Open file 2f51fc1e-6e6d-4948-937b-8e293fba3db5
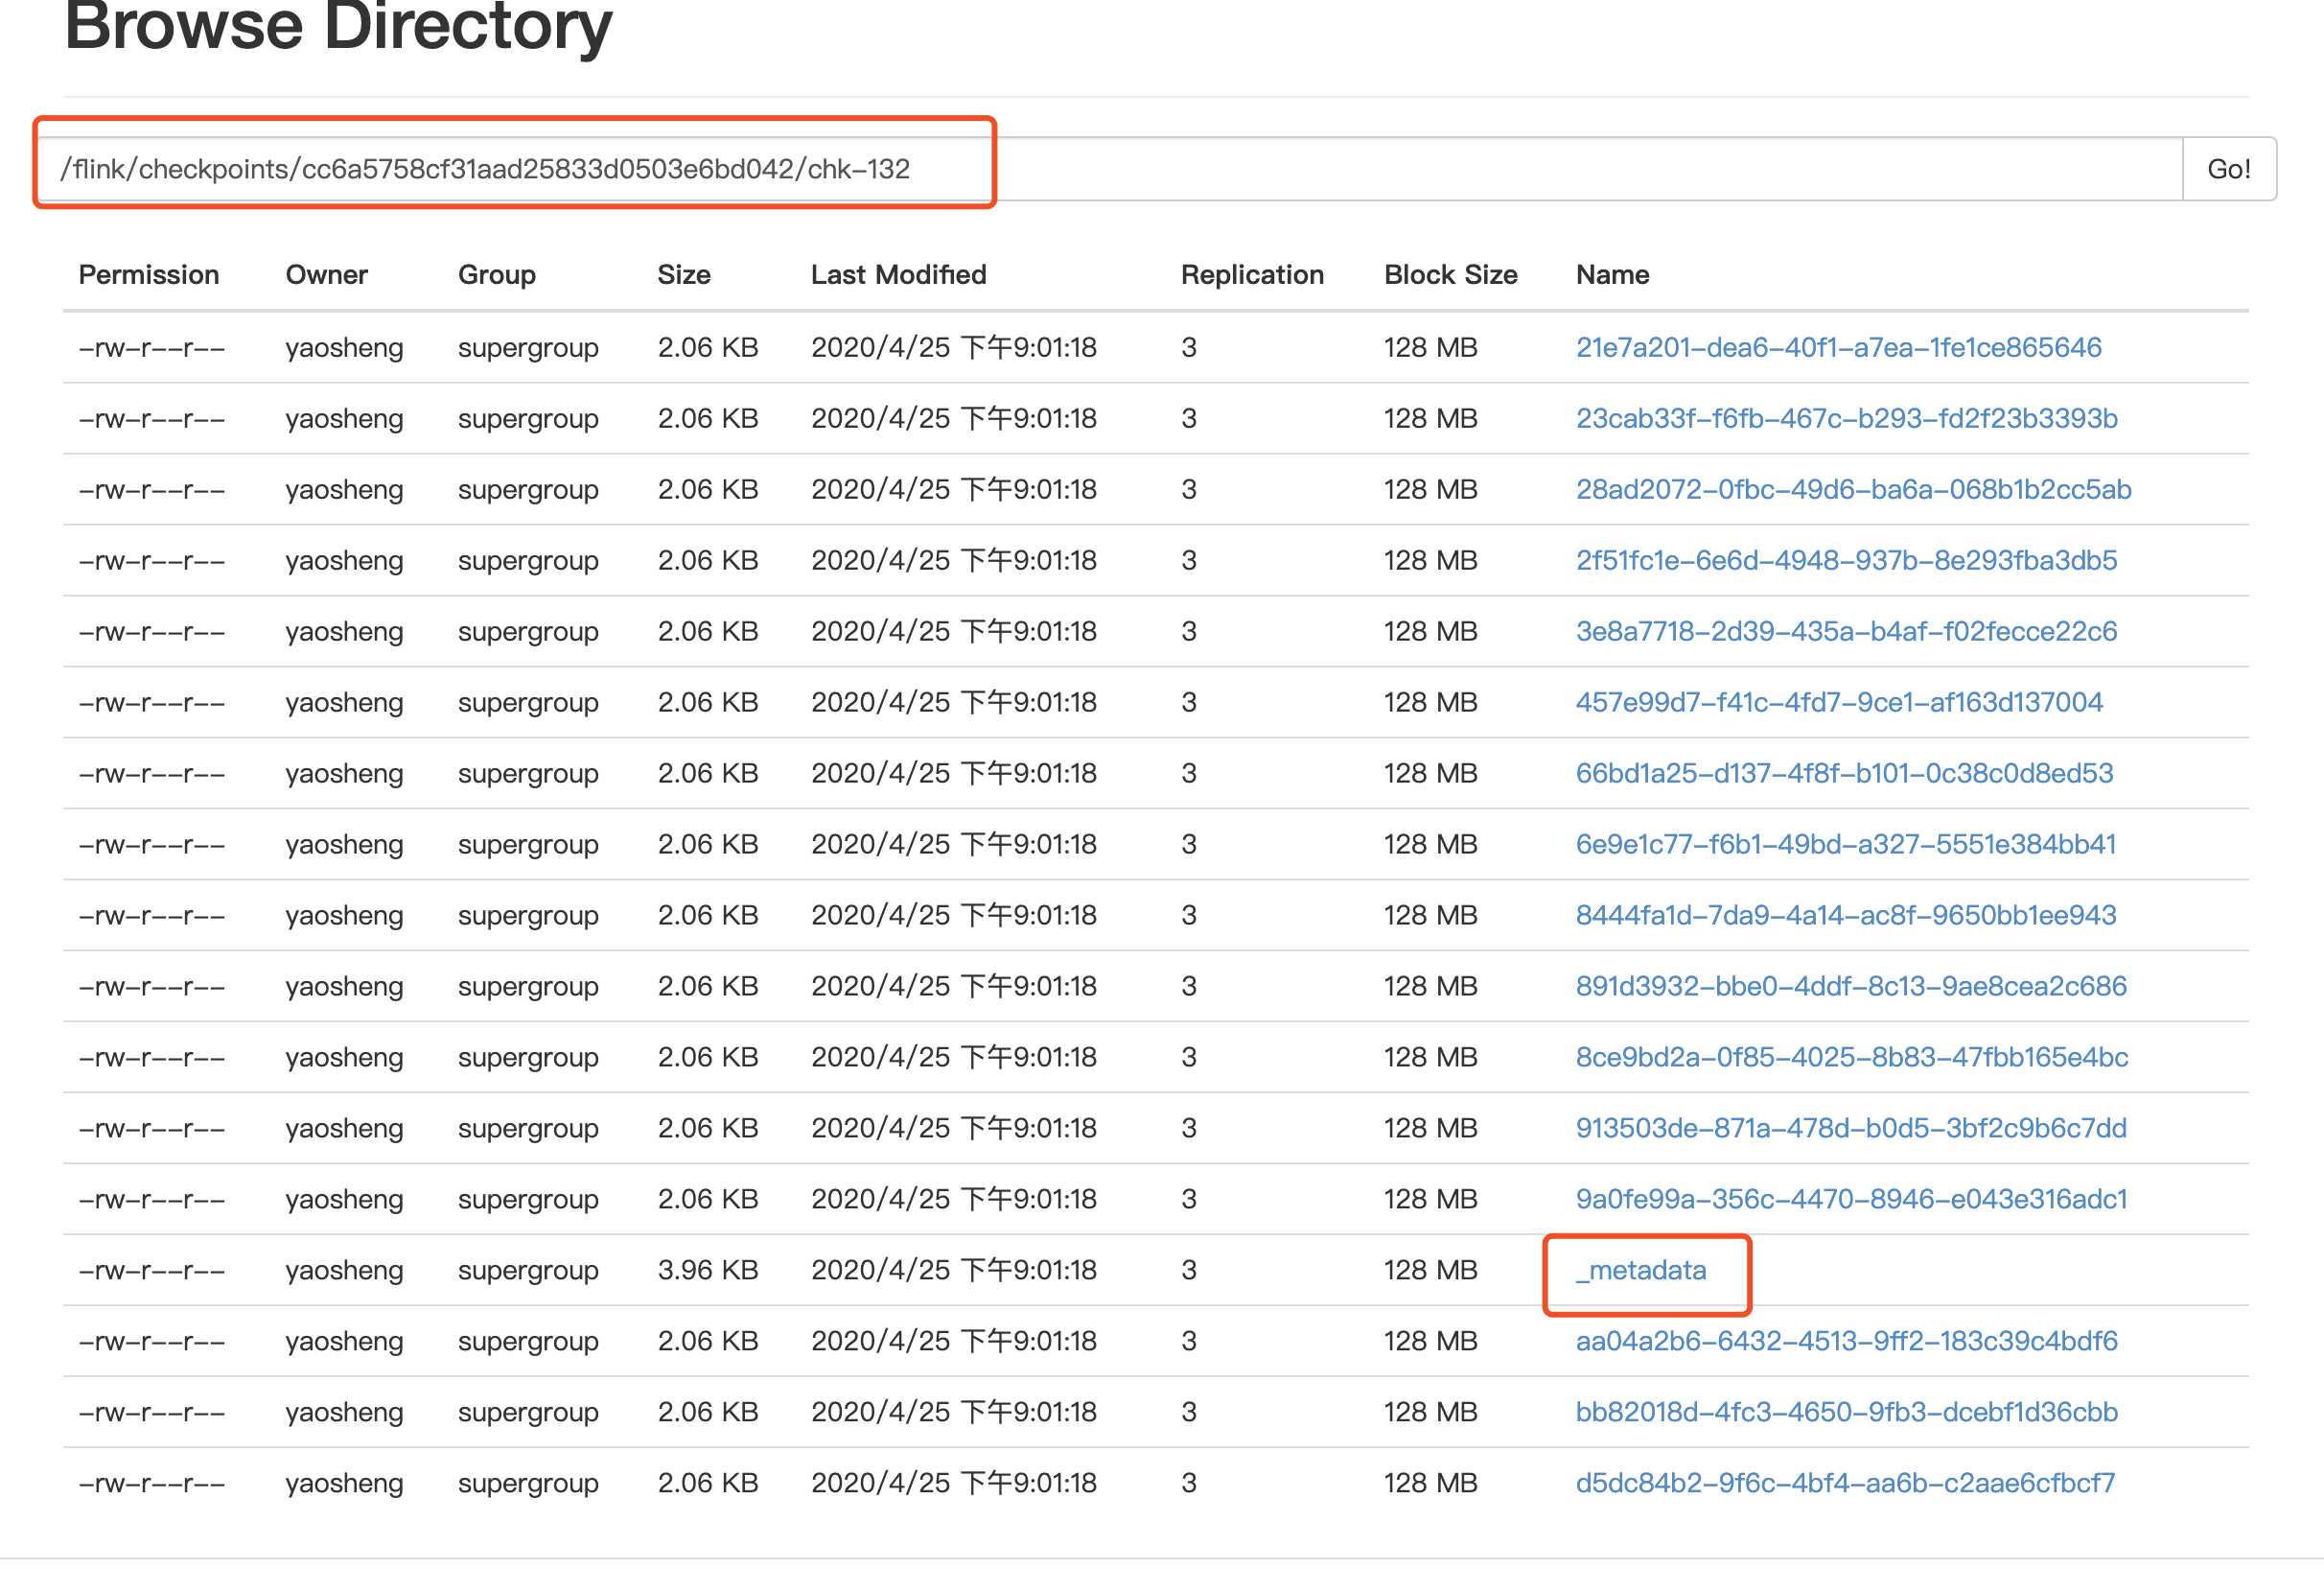This screenshot has height=1569, width=2324. tap(1846, 560)
